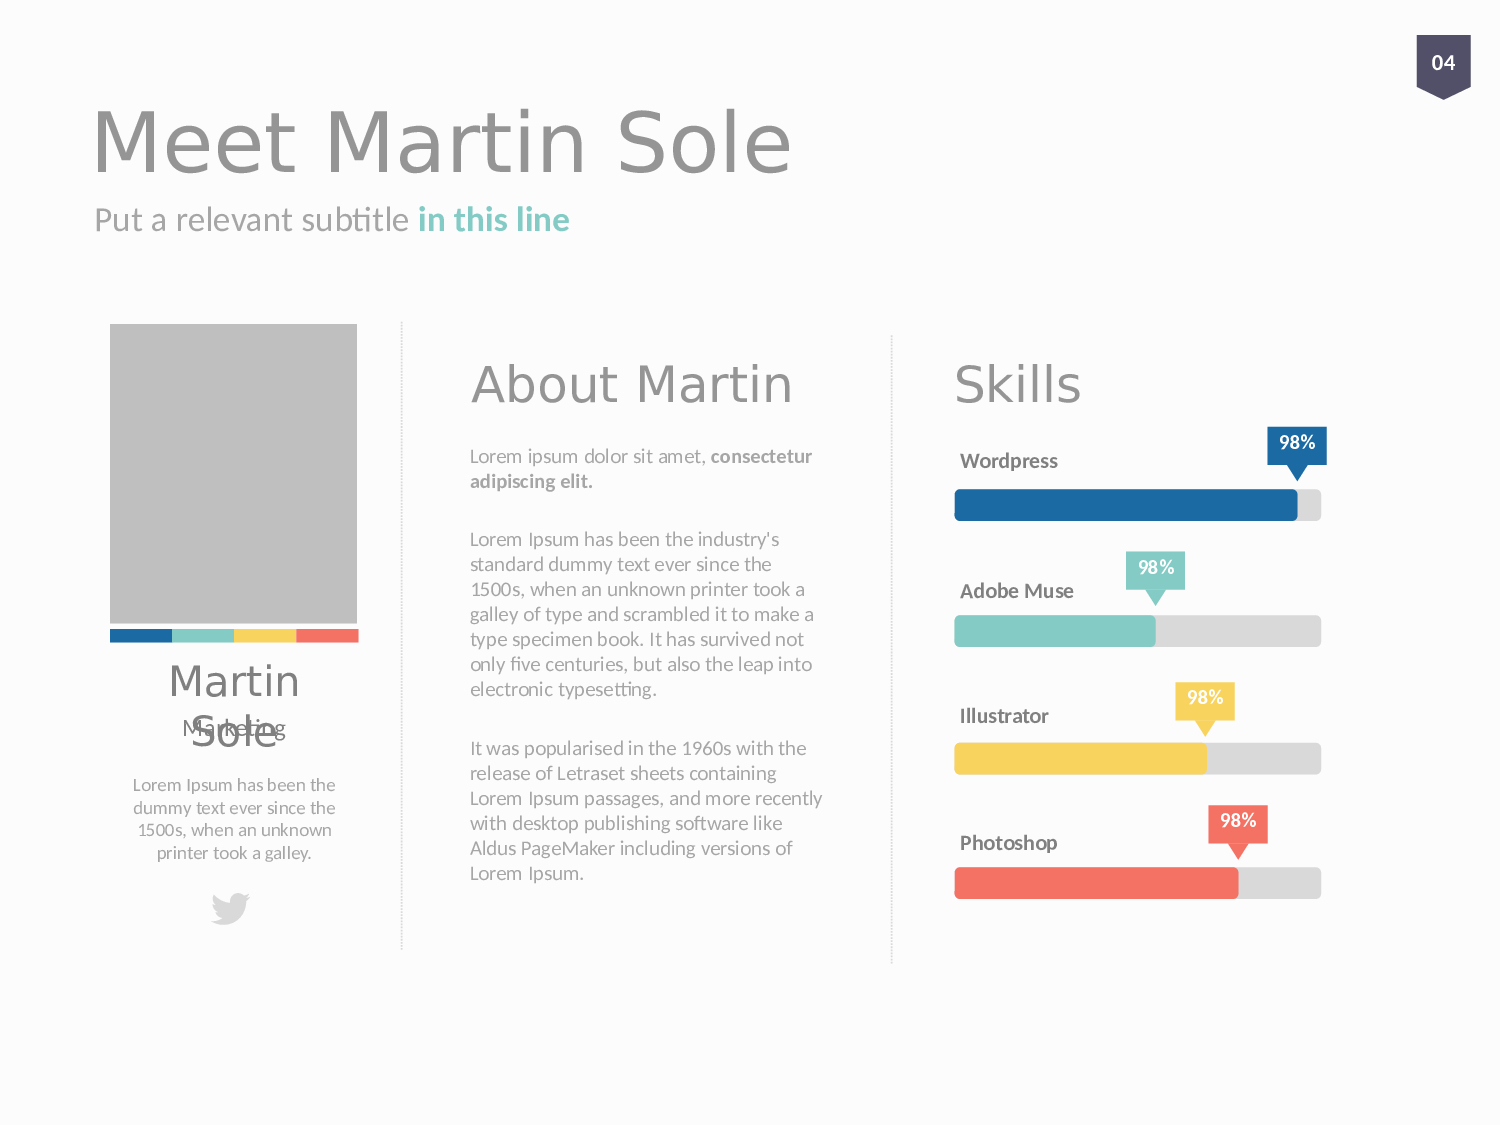Viewport: 1500px width, 1125px height.
Task: Select the Meet Martin Sole title
Action: pyautogui.click(x=442, y=143)
